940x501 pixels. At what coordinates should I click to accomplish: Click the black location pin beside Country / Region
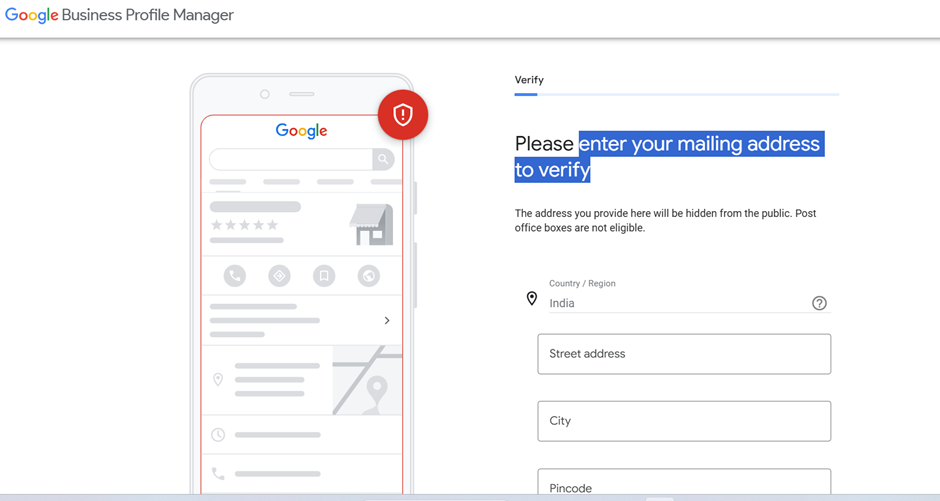pyautogui.click(x=532, y=298)
